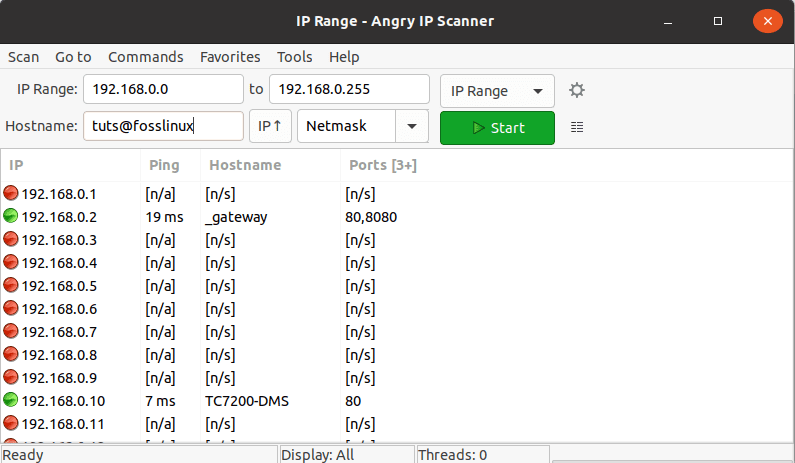Click the red status dot for 192.168.0.6

pyautogui.click(x=11, y=308)
